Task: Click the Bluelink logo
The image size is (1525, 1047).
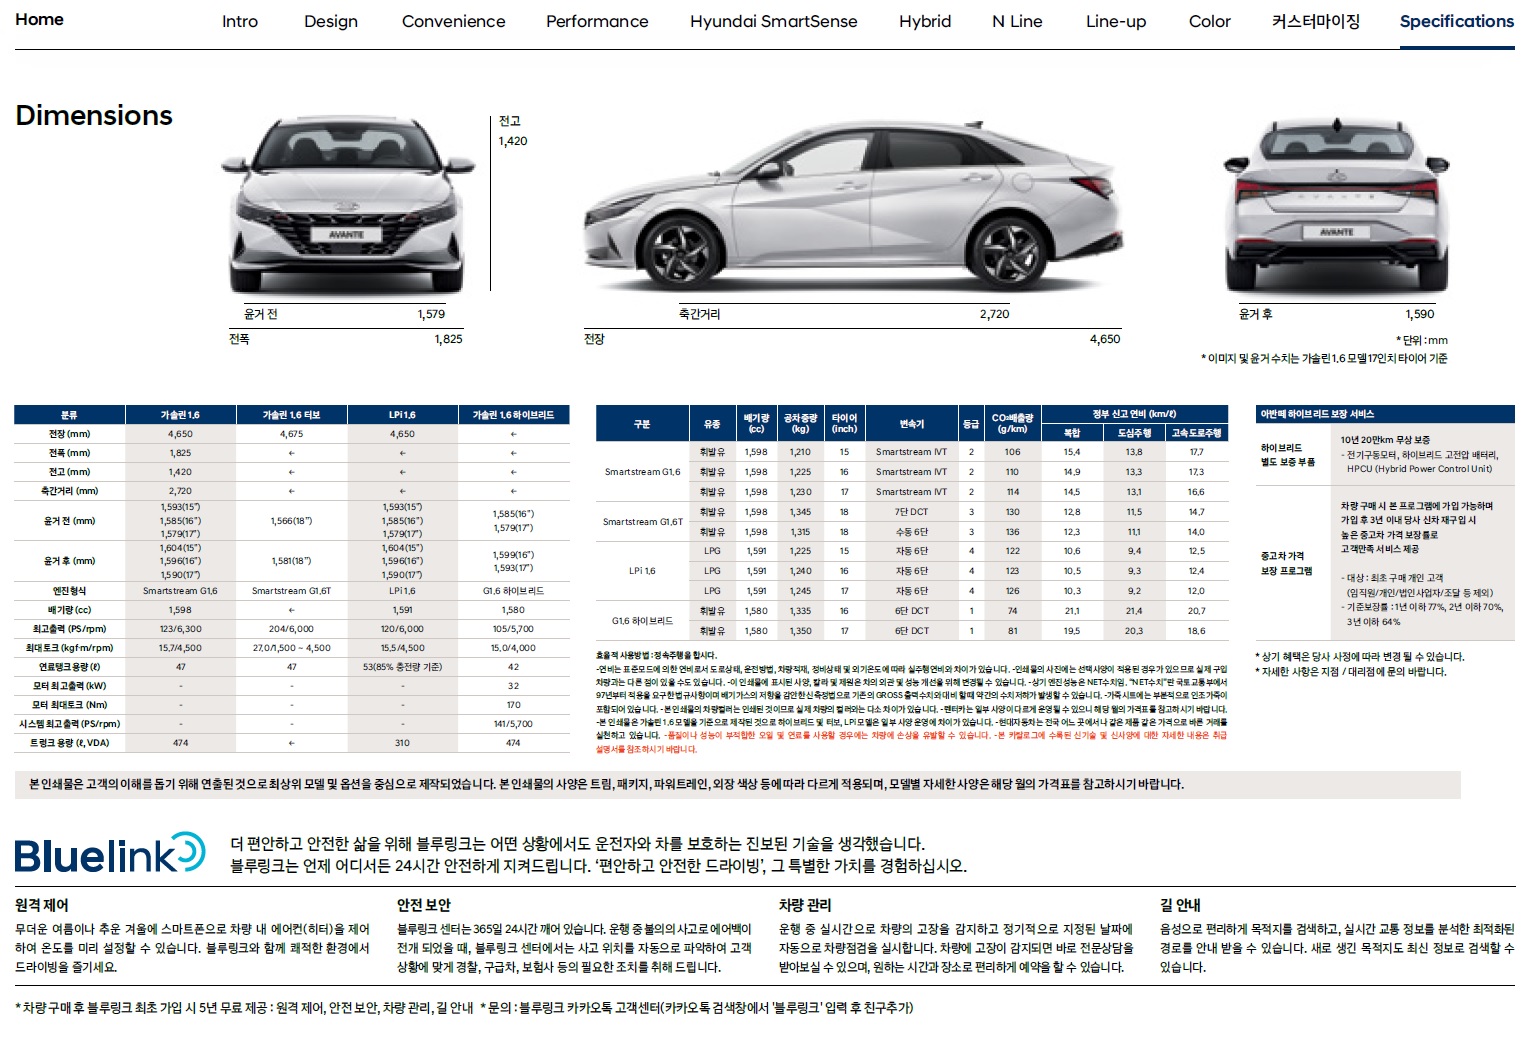Action: click(110, 853)
